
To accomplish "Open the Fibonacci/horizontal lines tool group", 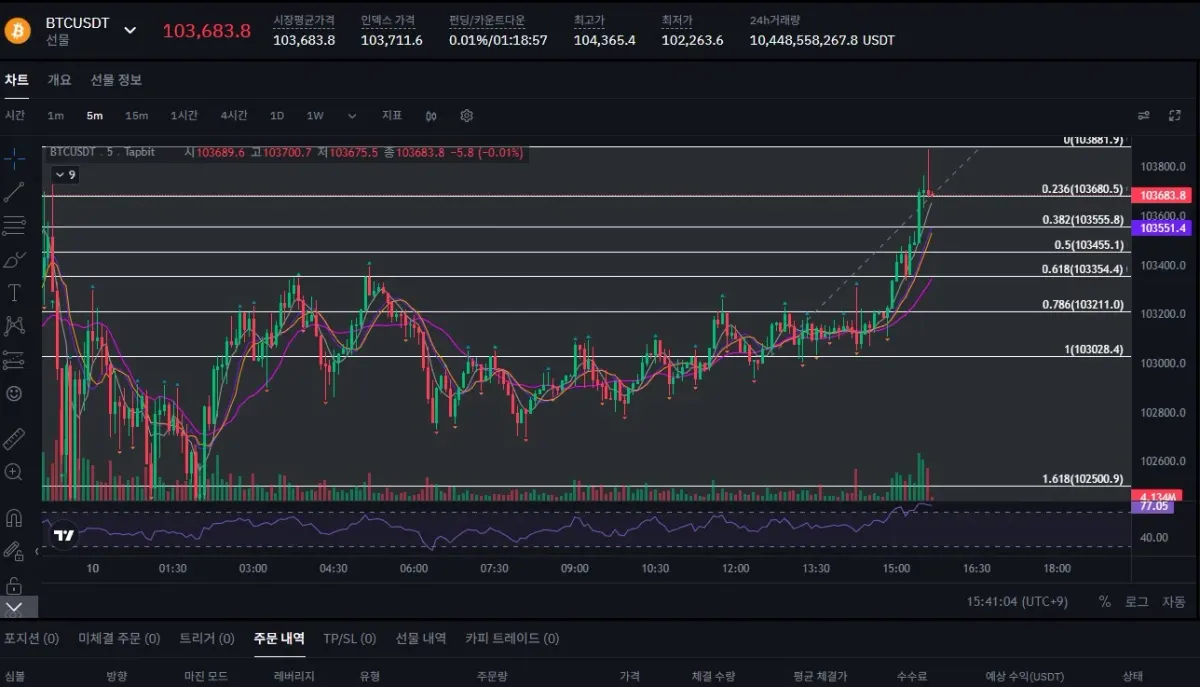I will (14, 226).
